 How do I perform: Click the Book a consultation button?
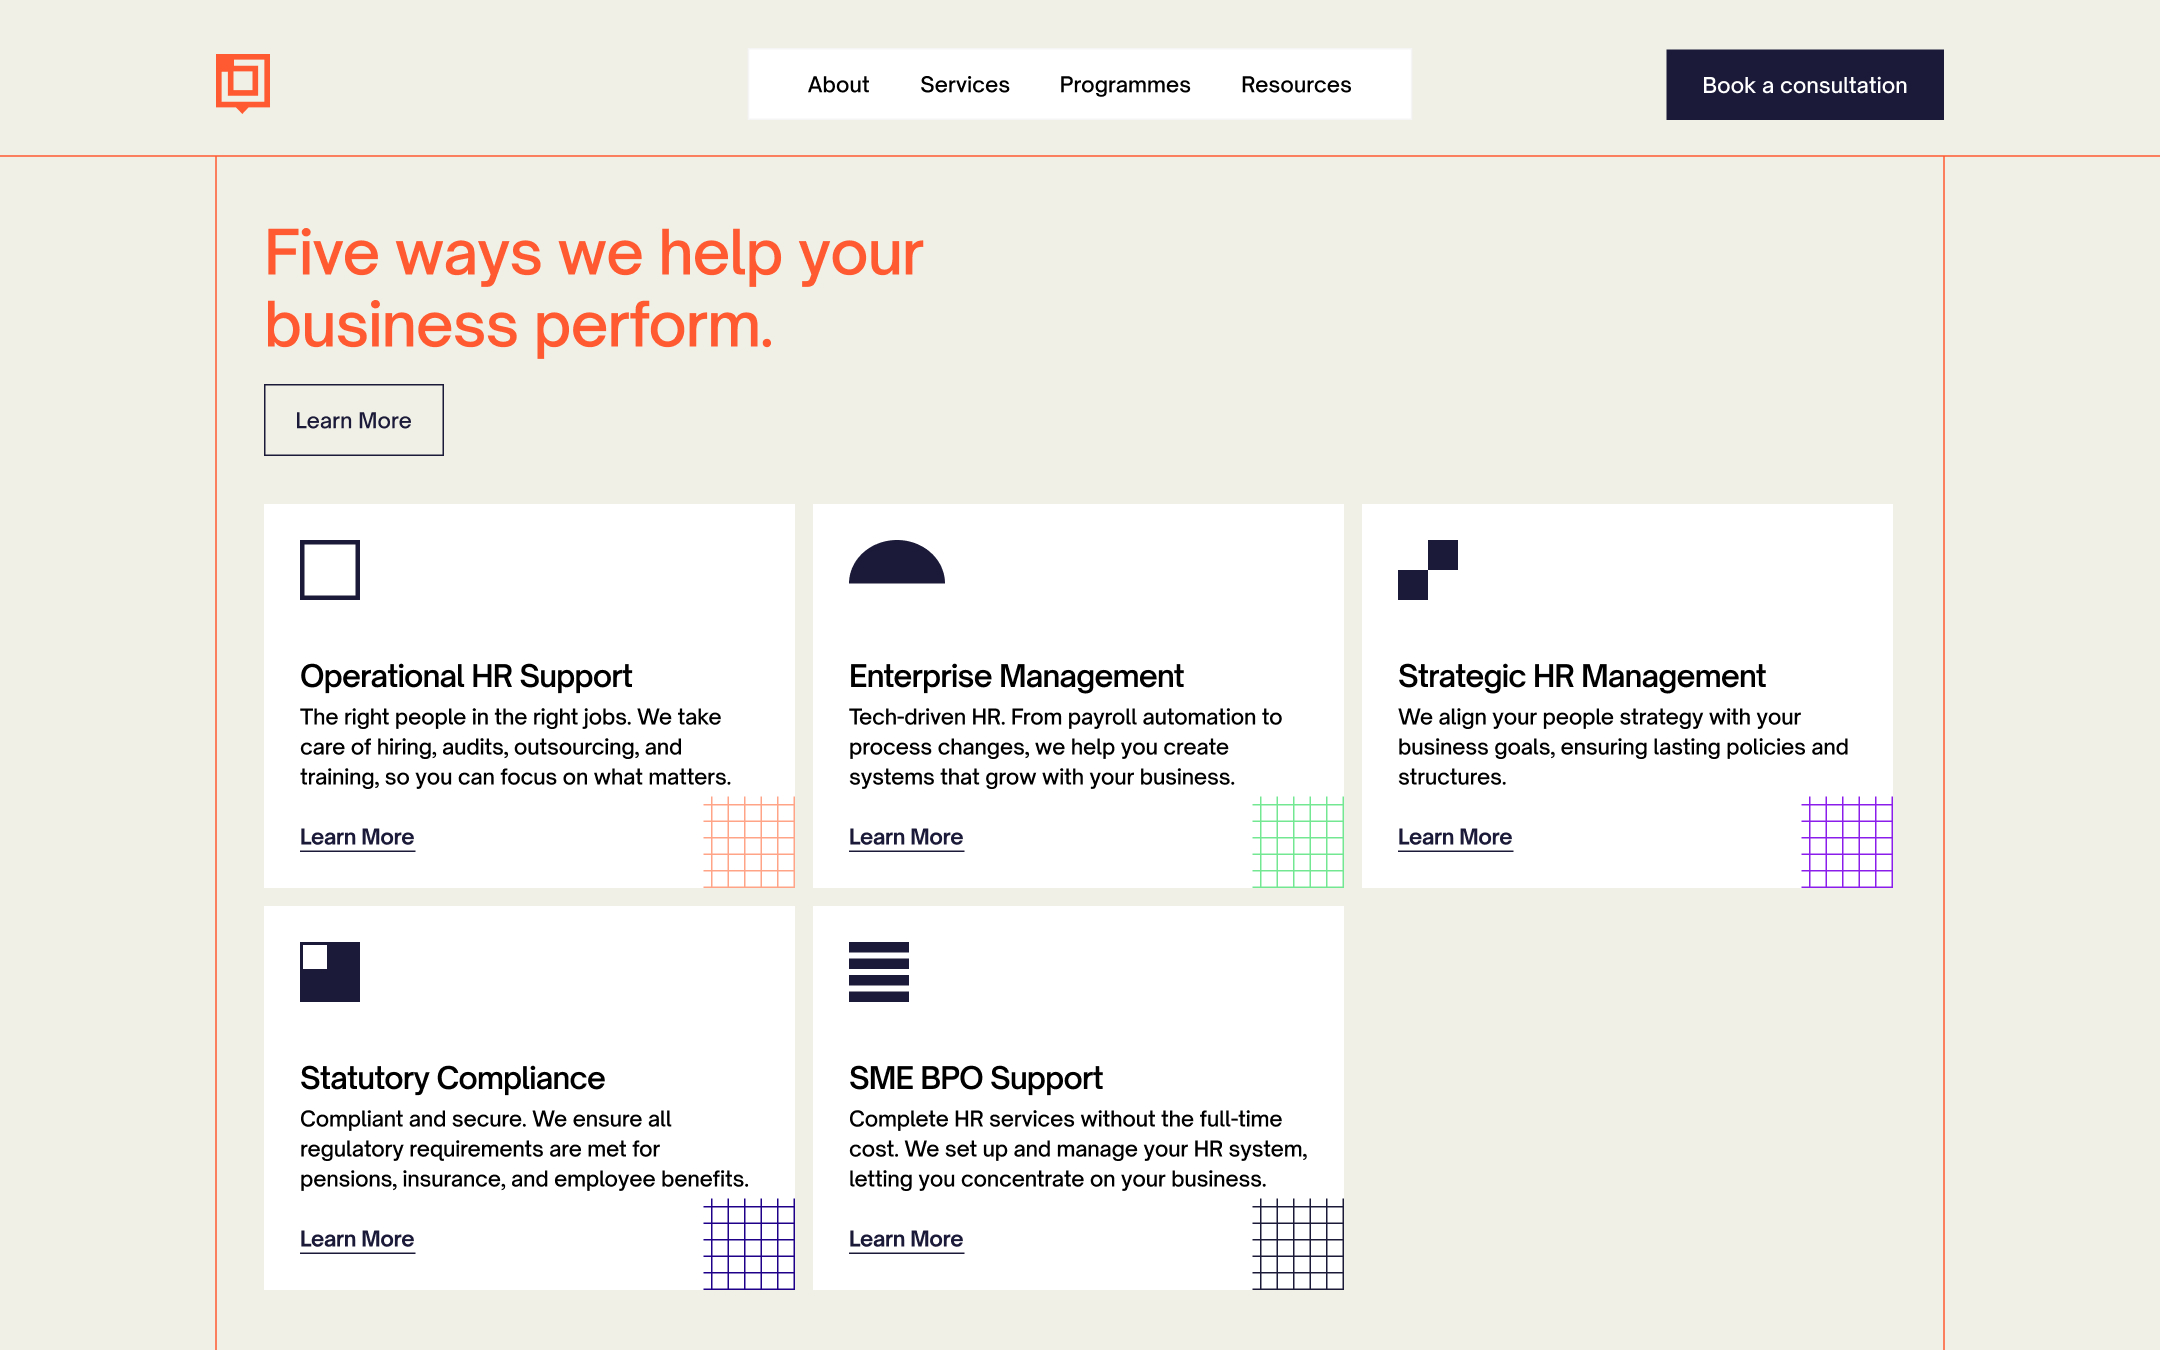1805,85
